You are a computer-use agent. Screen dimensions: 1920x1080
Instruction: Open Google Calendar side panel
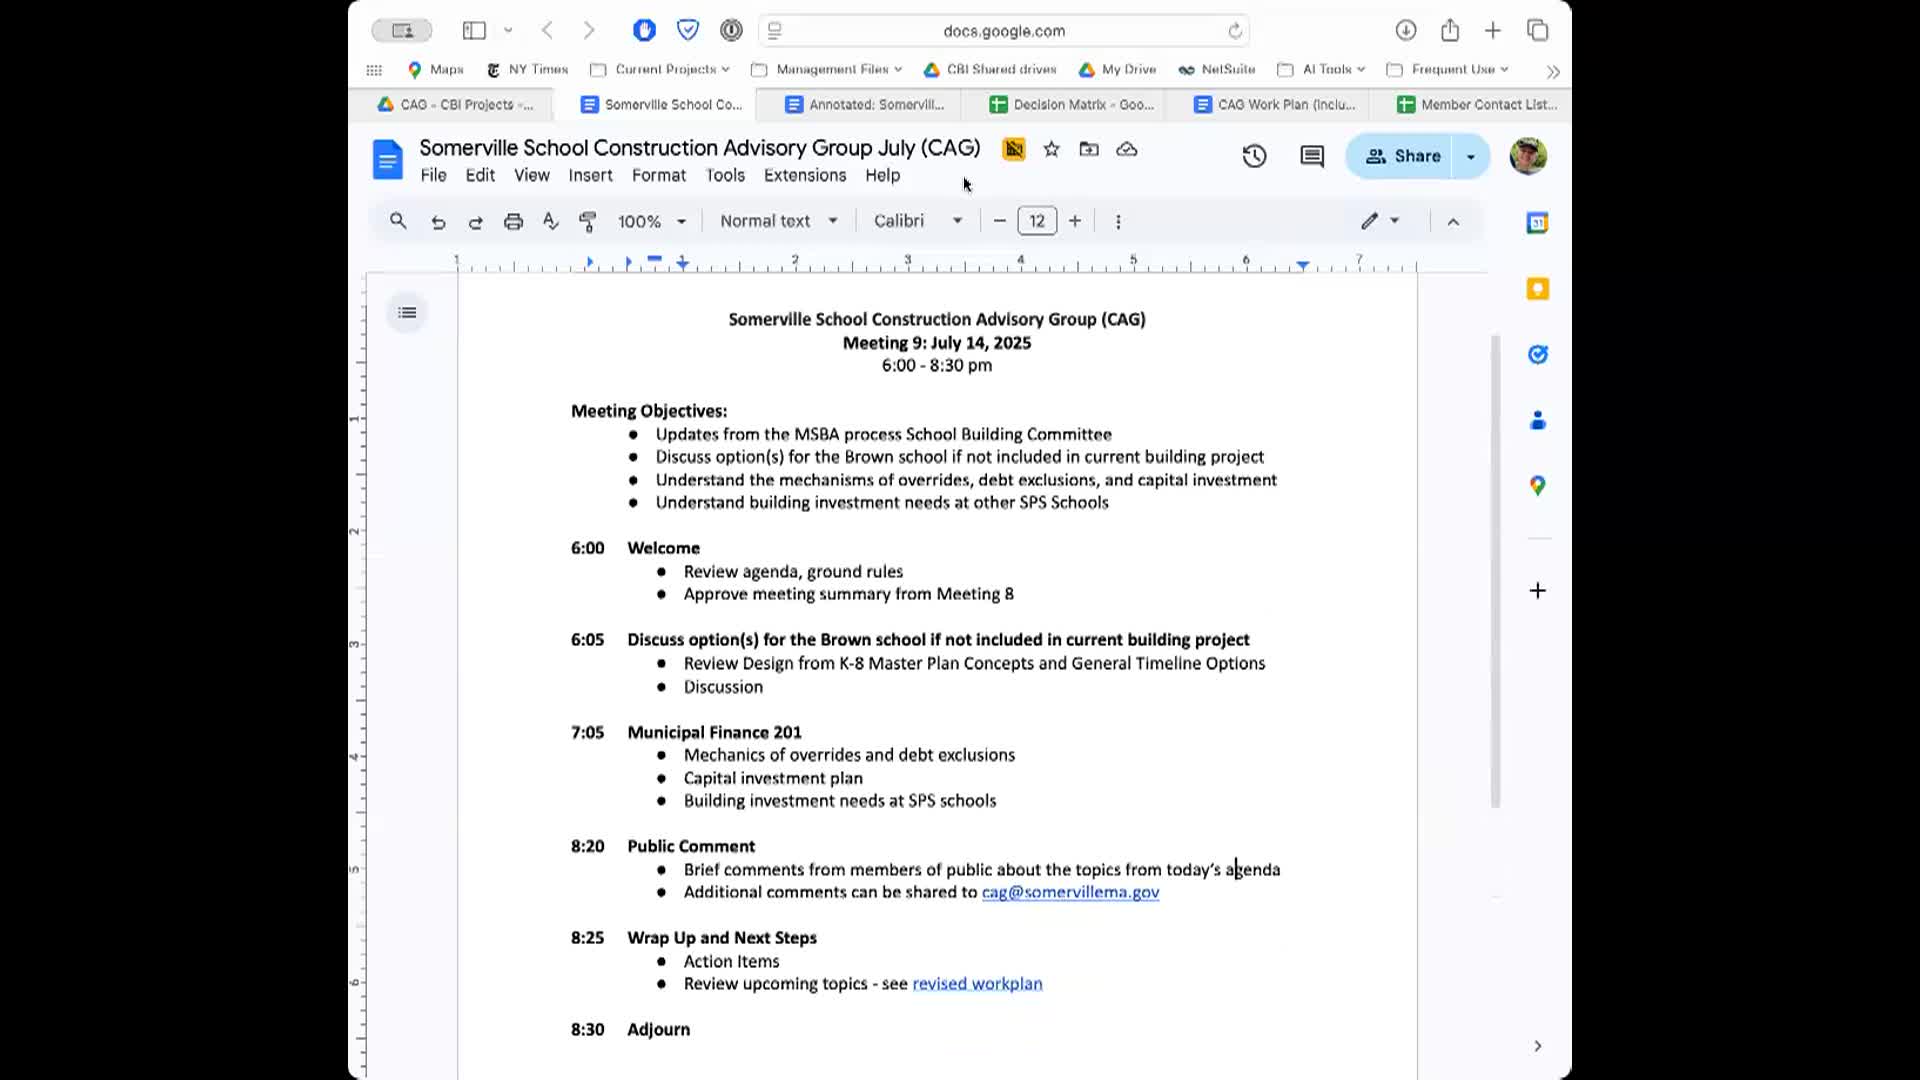click(x=1538, y=223)
